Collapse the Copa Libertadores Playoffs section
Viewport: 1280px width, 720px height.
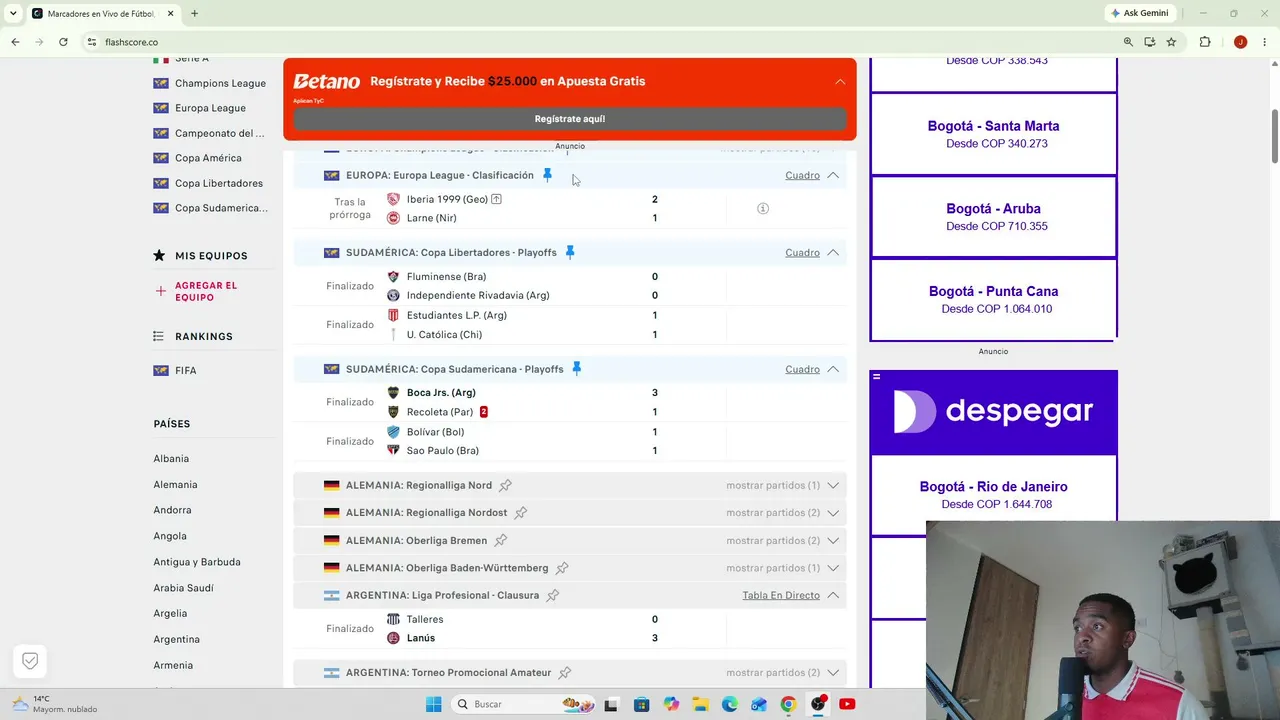pyautogui.click(x=833, y=252)
